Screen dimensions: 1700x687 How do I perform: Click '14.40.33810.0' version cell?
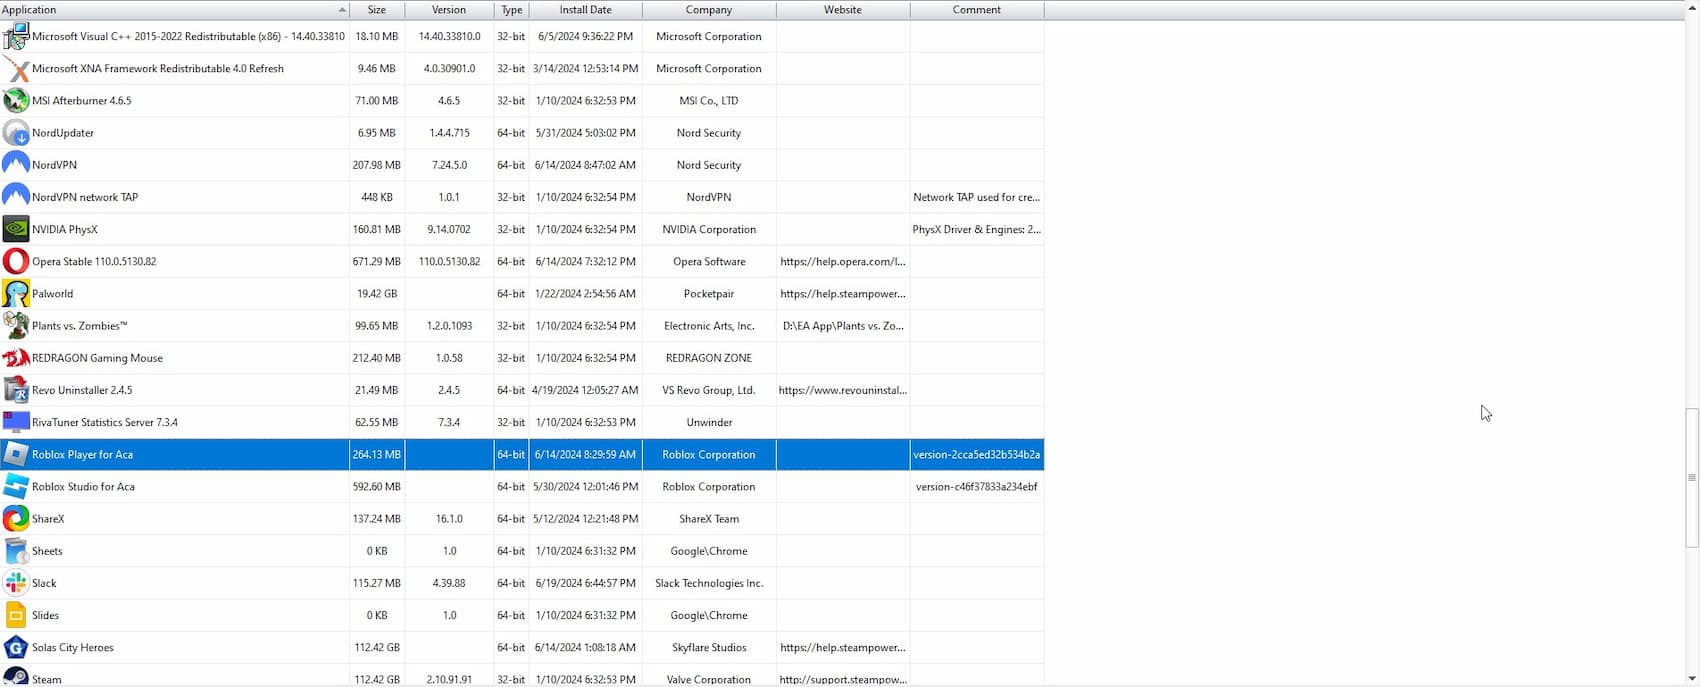449,36
